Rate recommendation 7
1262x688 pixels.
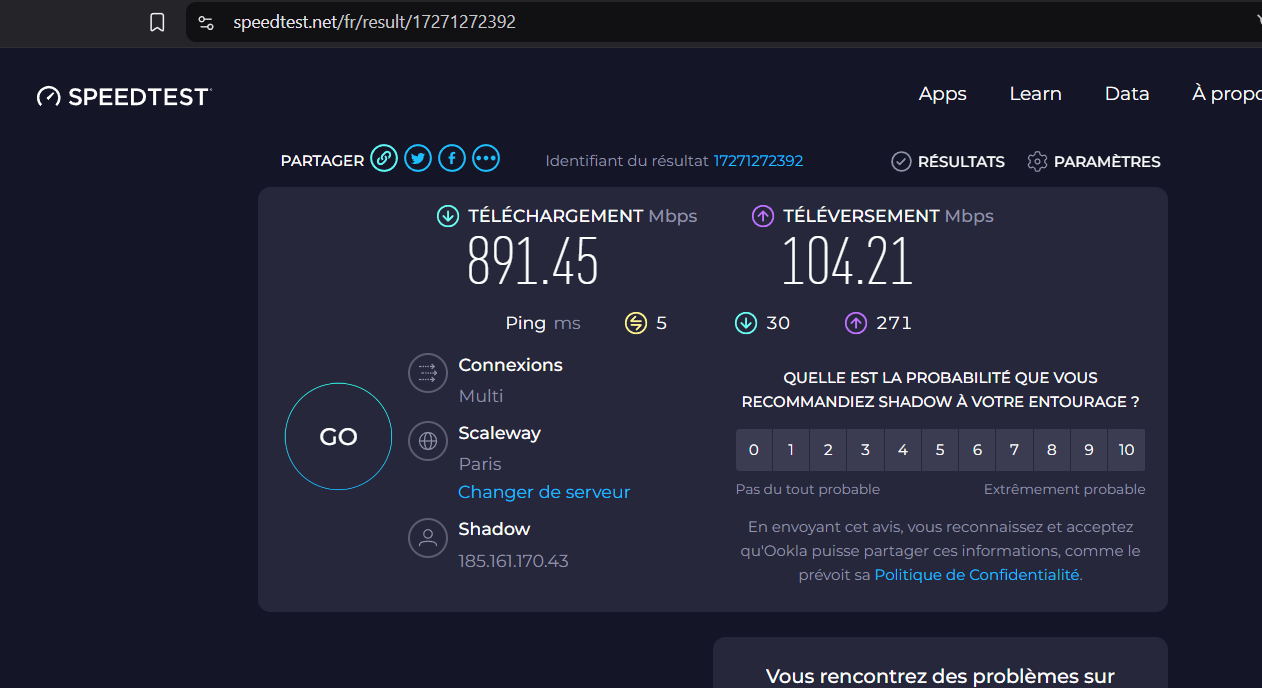pyautogui.click(x=1014, y=450)
